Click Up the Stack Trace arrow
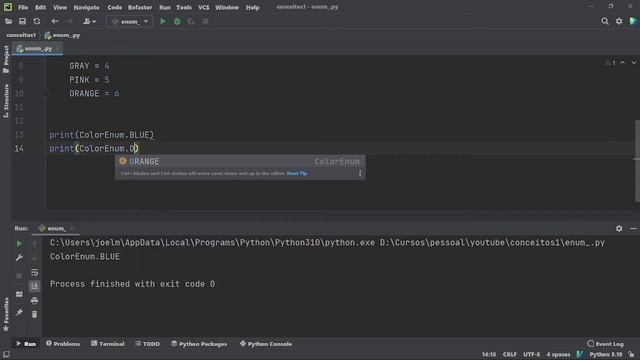Viewport: 640px width, 360px height. (35, 244)
